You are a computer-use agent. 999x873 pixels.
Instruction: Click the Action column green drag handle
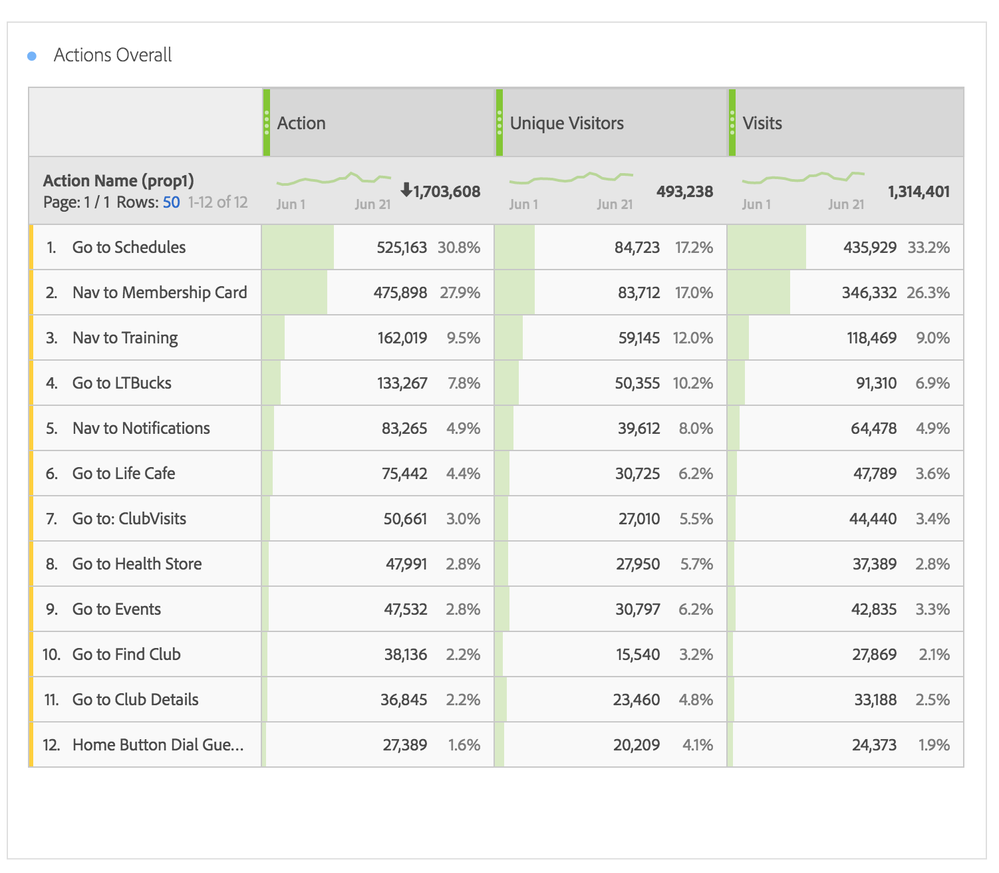(x=267, y=123)
